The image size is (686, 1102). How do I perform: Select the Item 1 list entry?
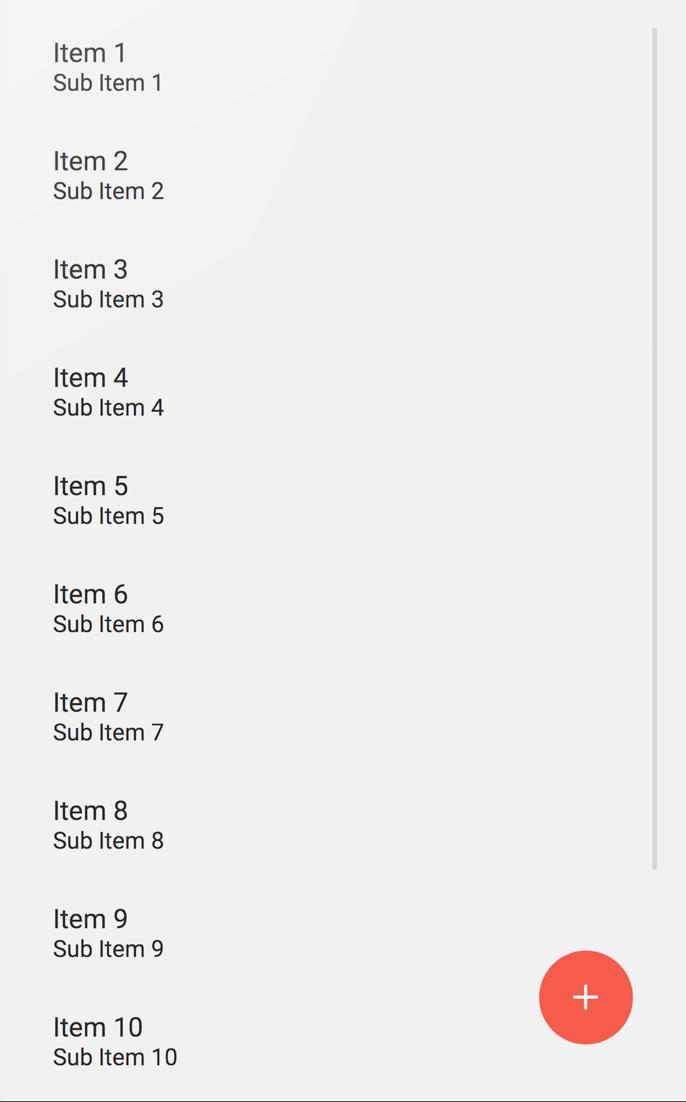pos(90,53)
